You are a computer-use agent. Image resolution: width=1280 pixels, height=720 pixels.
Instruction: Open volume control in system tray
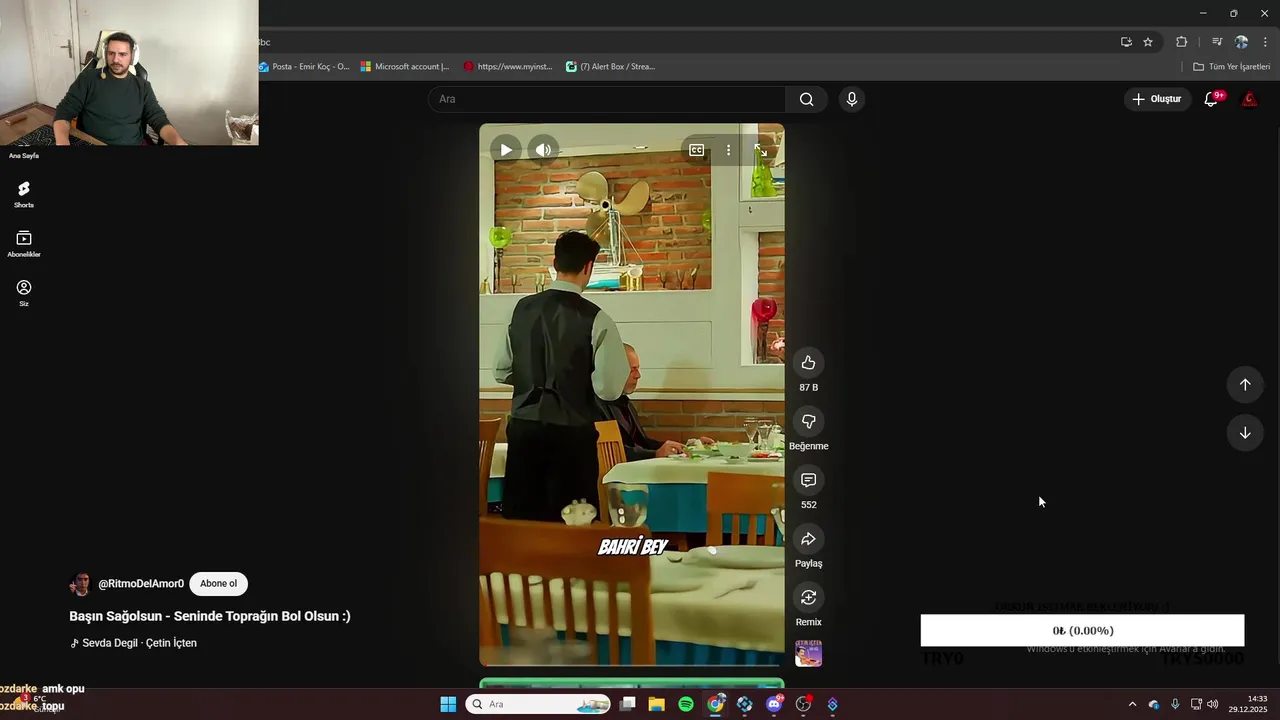[x=1212, y=704]
